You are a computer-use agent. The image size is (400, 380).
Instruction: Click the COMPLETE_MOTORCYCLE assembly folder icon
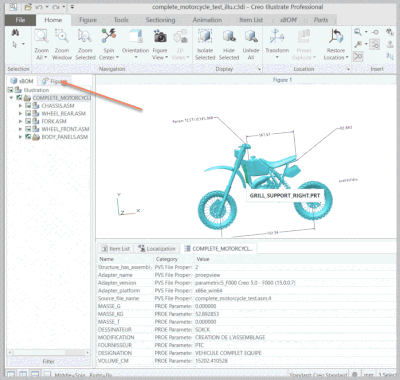(28, 98)
